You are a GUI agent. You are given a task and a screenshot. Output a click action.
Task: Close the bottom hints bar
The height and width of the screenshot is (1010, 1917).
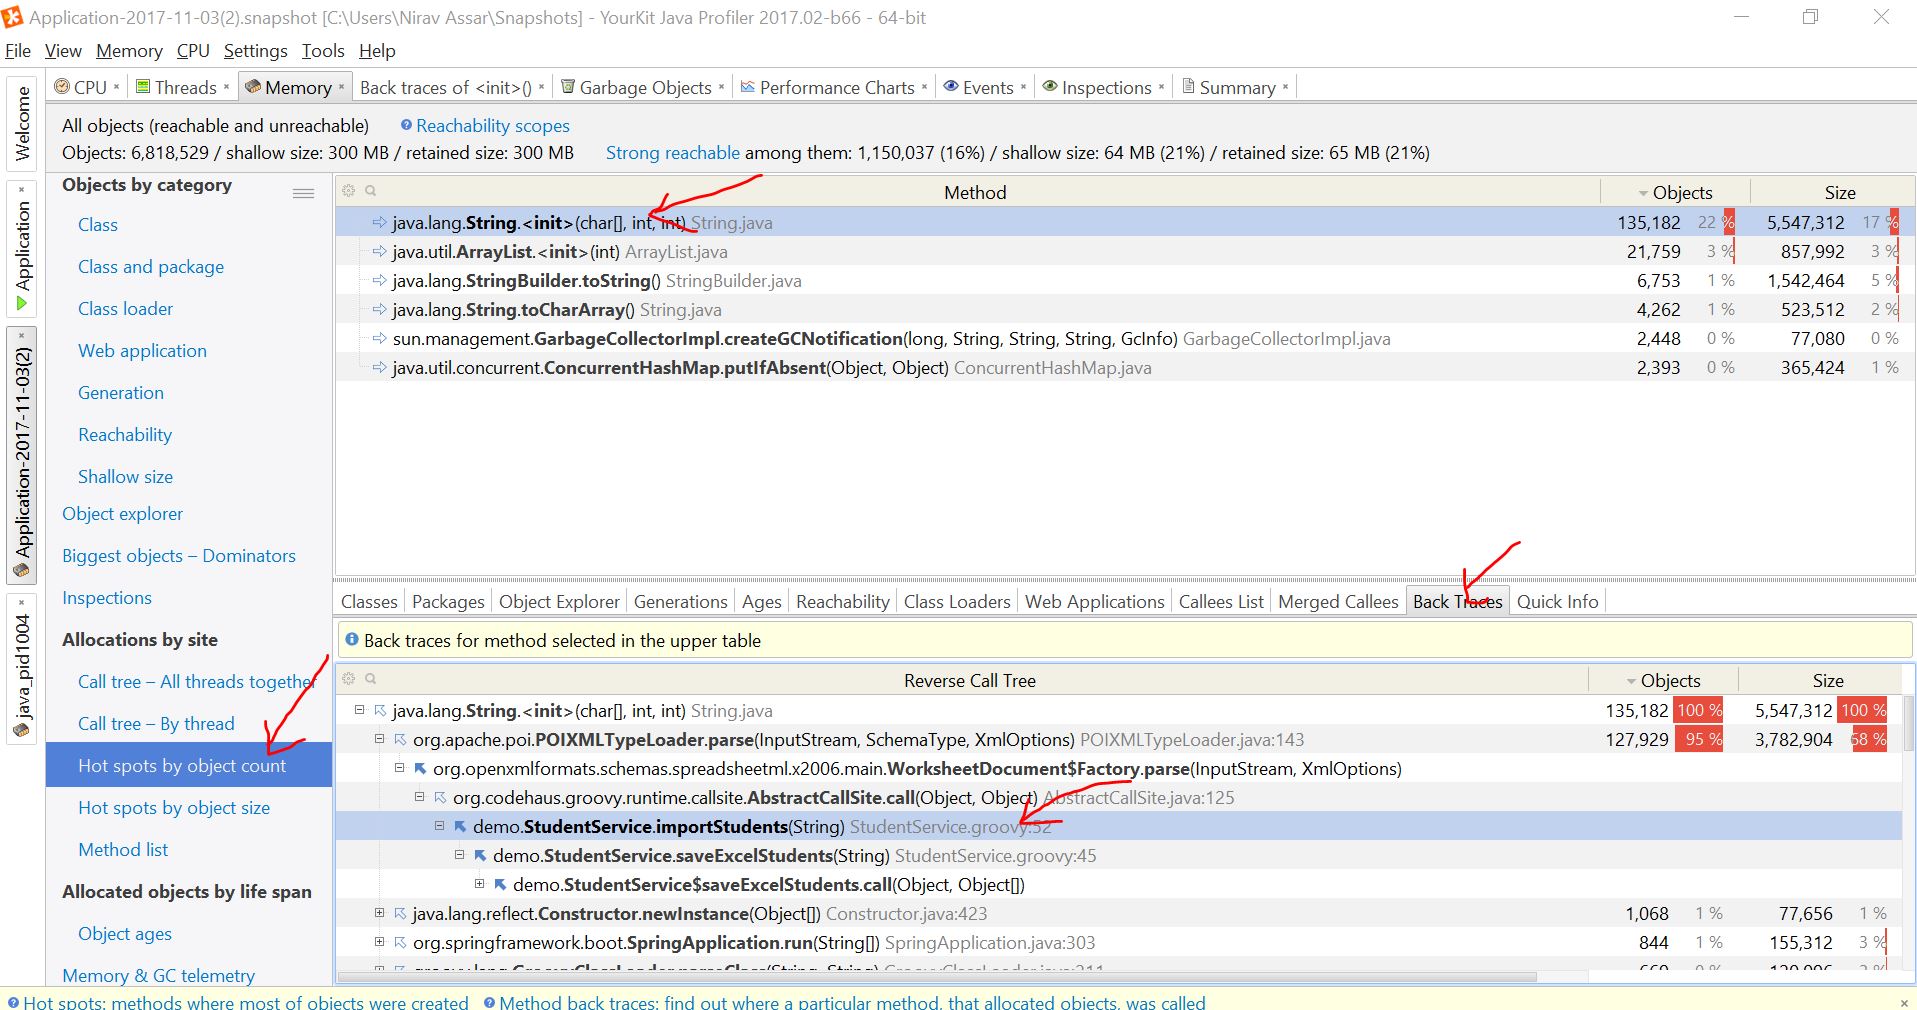[x=1903, y=1002]
